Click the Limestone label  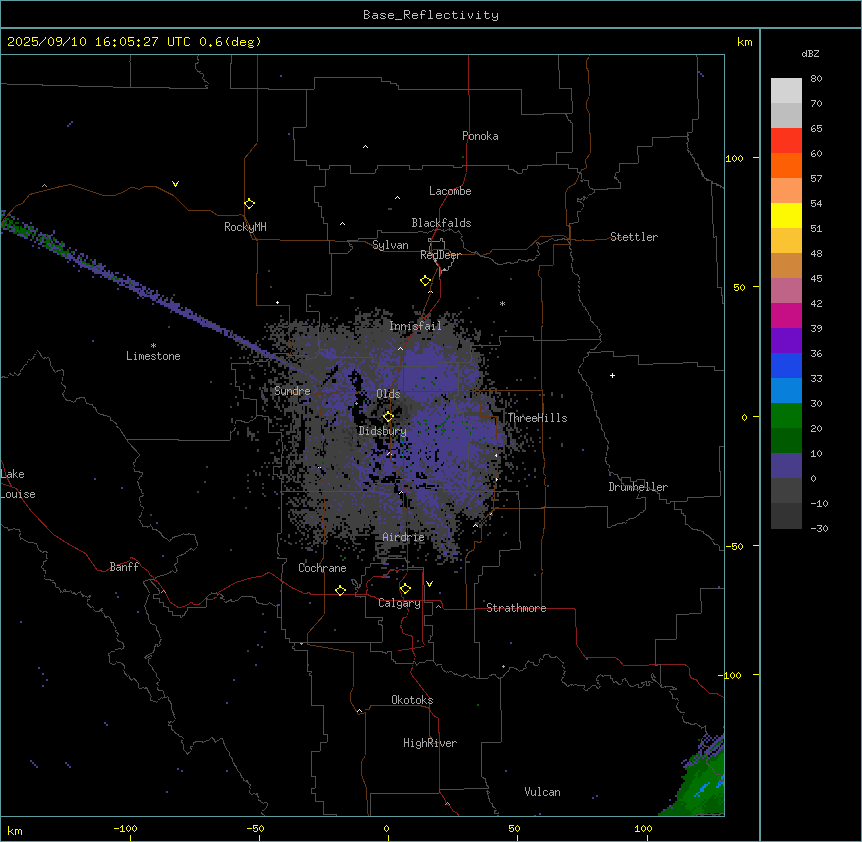point(153,356)
